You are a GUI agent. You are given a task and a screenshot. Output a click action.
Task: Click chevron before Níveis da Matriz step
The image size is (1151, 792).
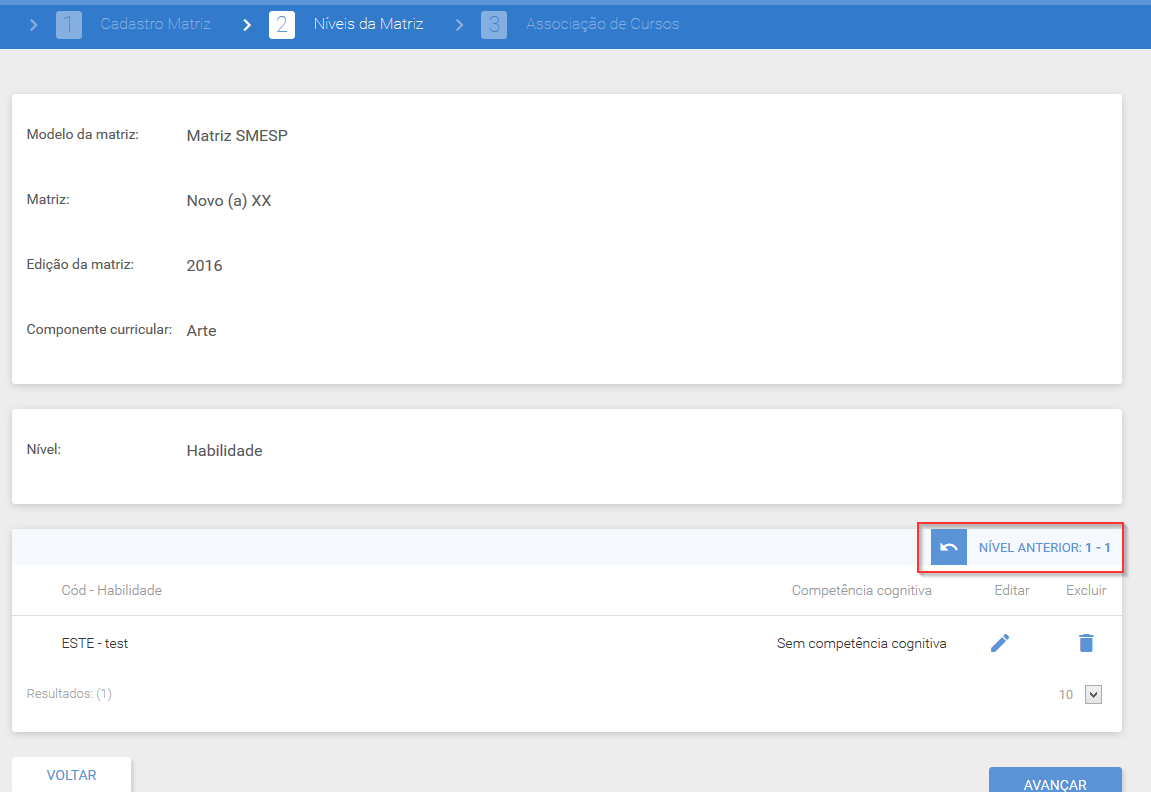[247, 25]
